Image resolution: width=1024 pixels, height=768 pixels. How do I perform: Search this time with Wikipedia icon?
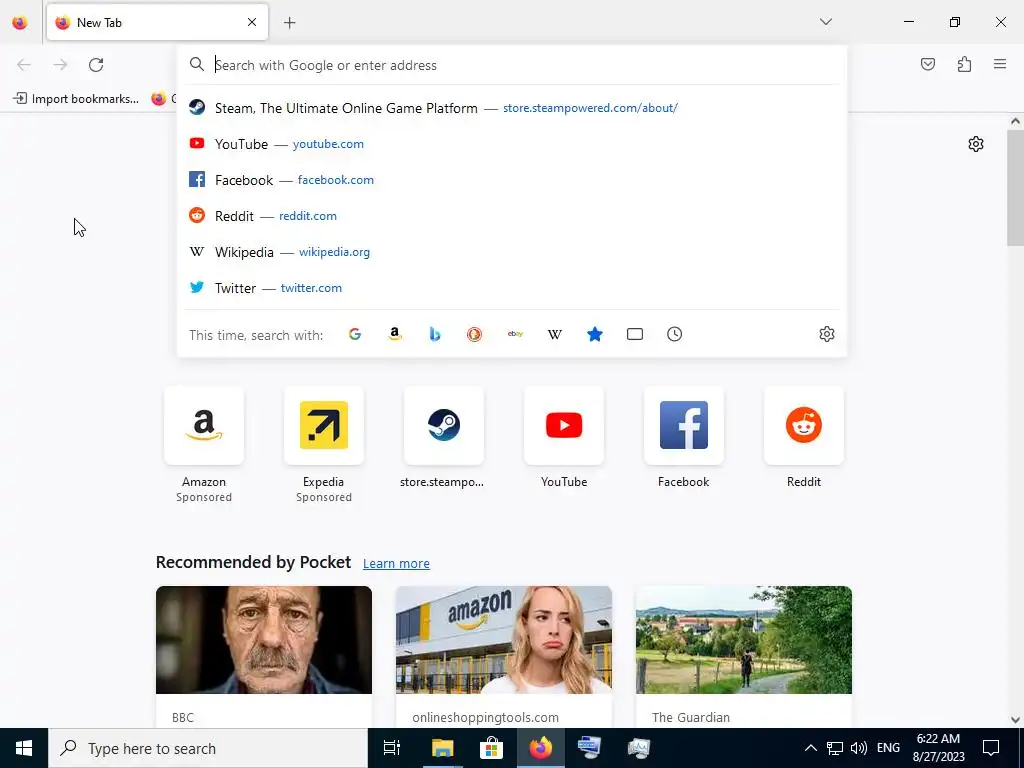554,334
